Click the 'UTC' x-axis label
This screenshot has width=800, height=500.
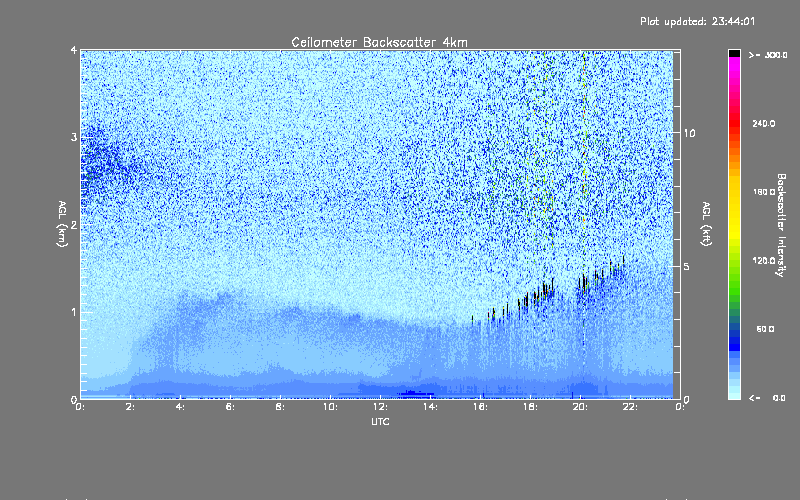click(x=380, y=421)
